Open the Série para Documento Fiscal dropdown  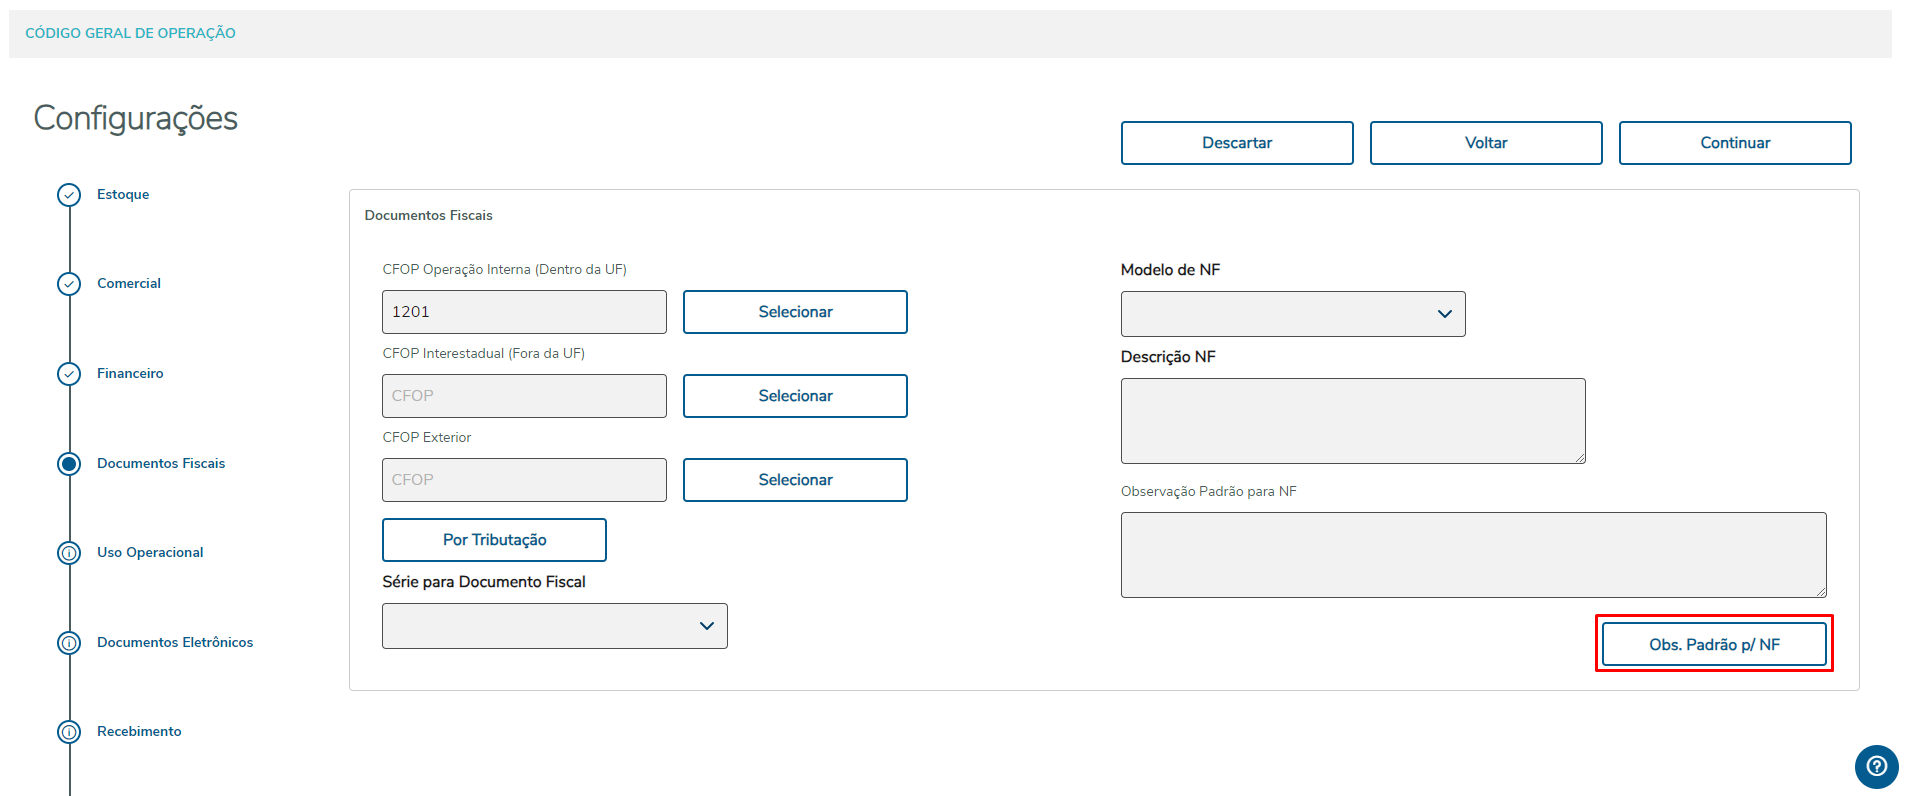(x=554, y=626)
